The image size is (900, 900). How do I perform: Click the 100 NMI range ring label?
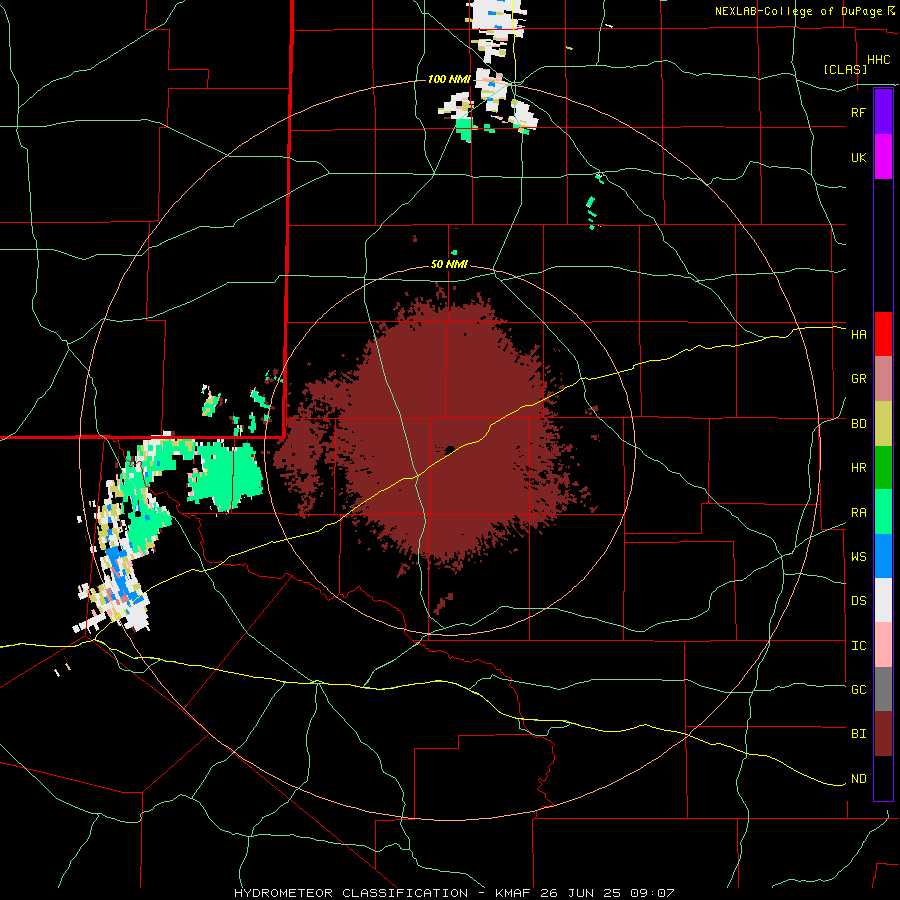[449, 79]
